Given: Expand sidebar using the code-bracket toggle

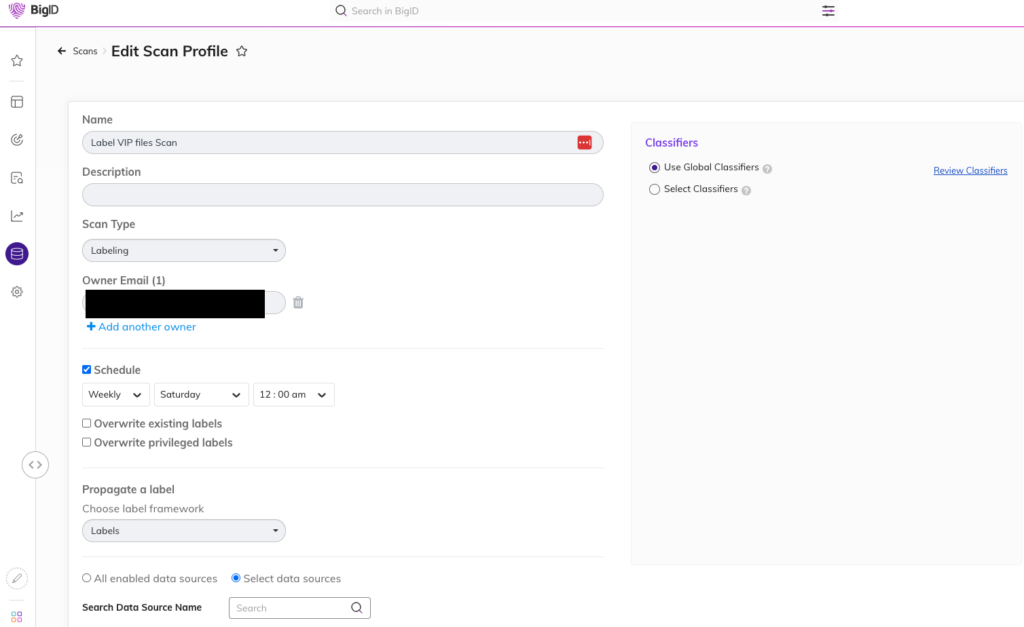Looking at the screenshot, I should click(35, 464).
